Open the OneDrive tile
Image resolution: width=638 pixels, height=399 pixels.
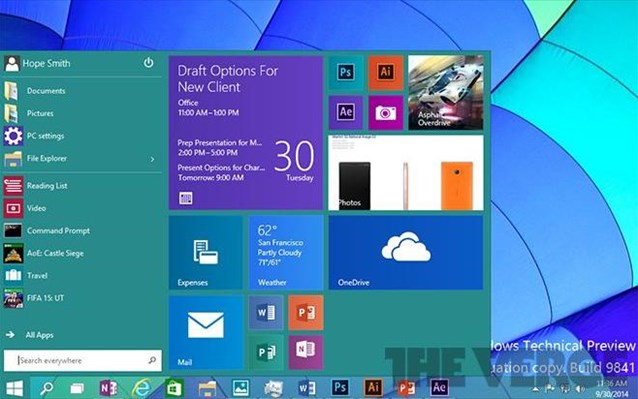406,253
